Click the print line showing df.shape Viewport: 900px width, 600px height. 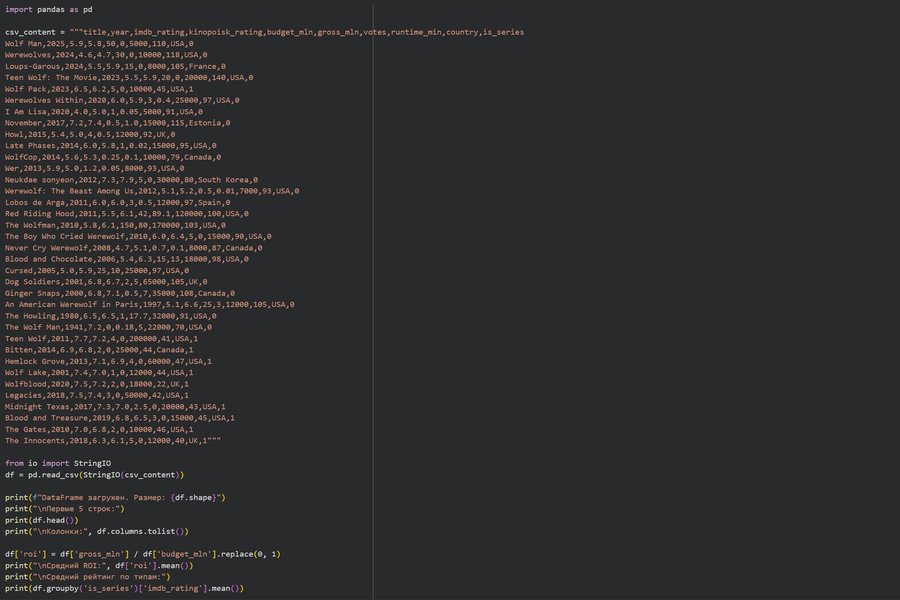coord(115,498)
